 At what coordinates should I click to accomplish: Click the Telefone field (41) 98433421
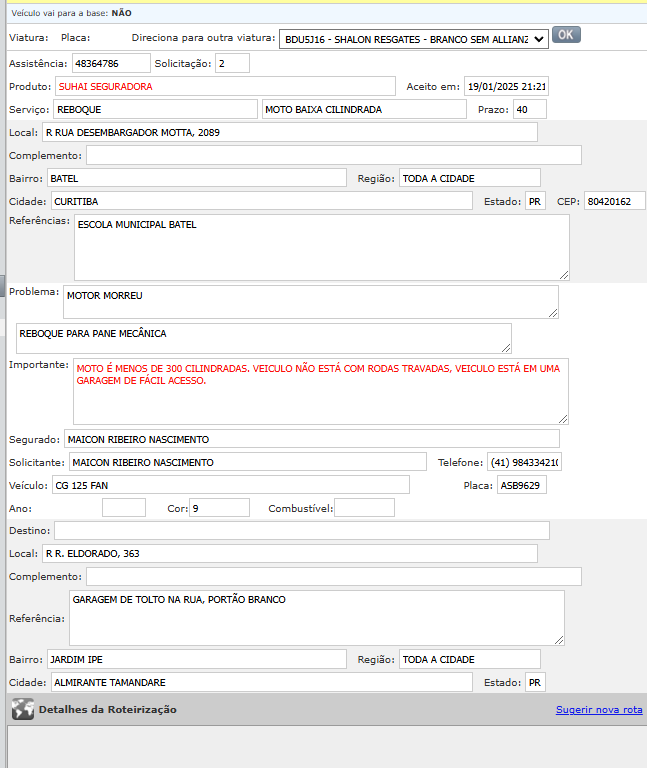(x=524, y=462)
